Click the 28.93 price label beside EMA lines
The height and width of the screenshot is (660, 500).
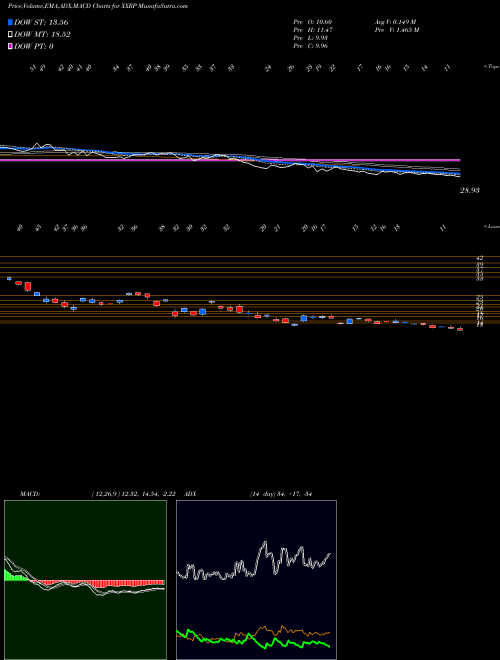pos(470,190)
